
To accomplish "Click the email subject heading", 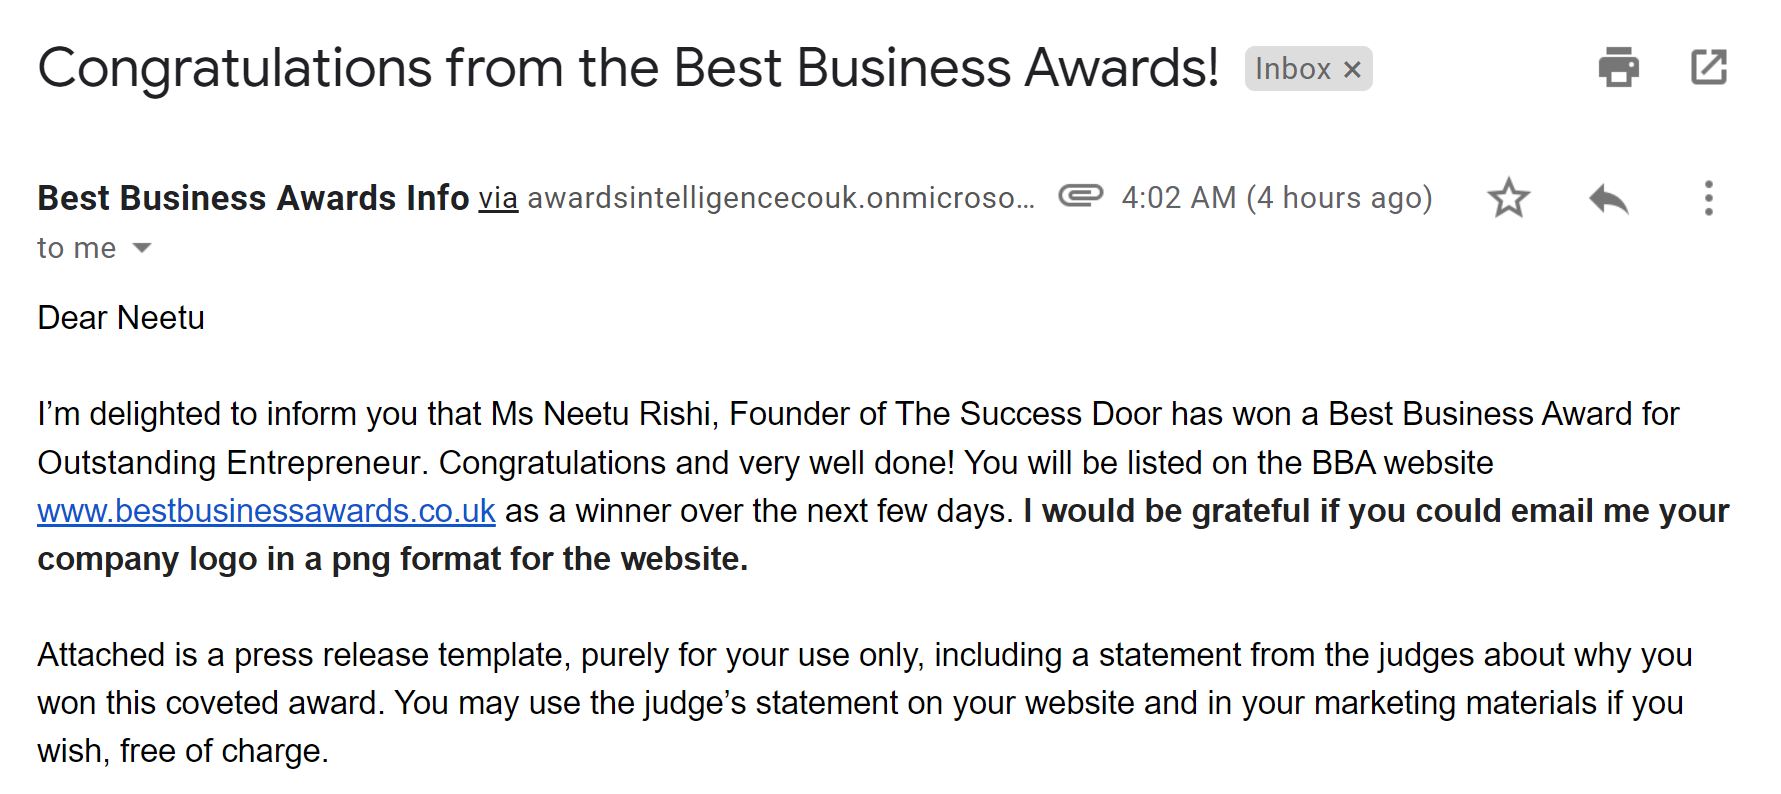I will [628, 68].
